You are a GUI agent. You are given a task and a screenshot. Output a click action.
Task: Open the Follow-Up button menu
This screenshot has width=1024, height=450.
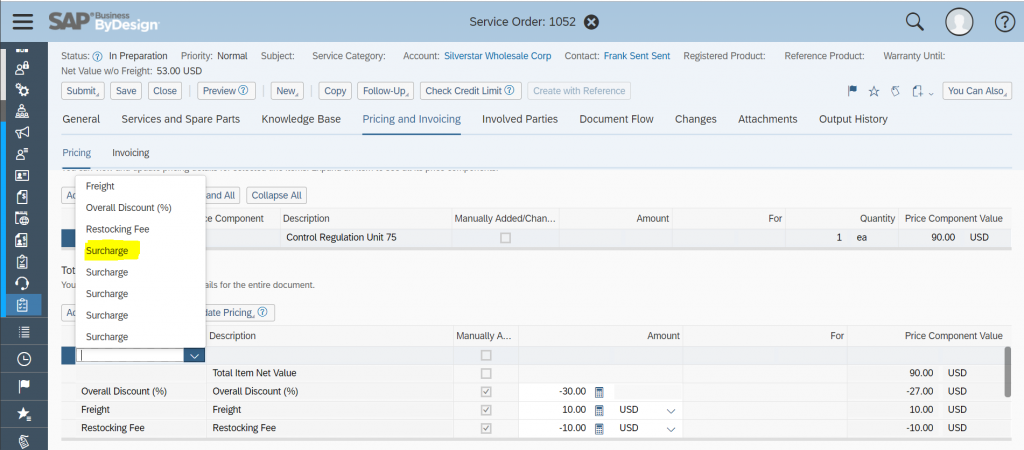(x=385, y=91)
